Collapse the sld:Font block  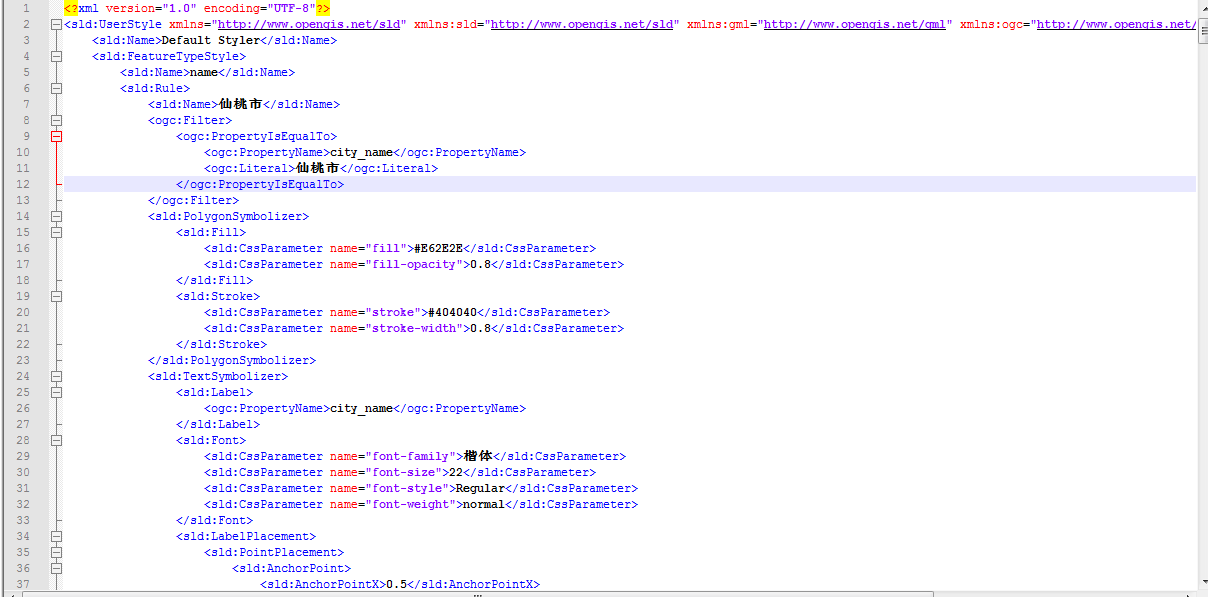56,440
